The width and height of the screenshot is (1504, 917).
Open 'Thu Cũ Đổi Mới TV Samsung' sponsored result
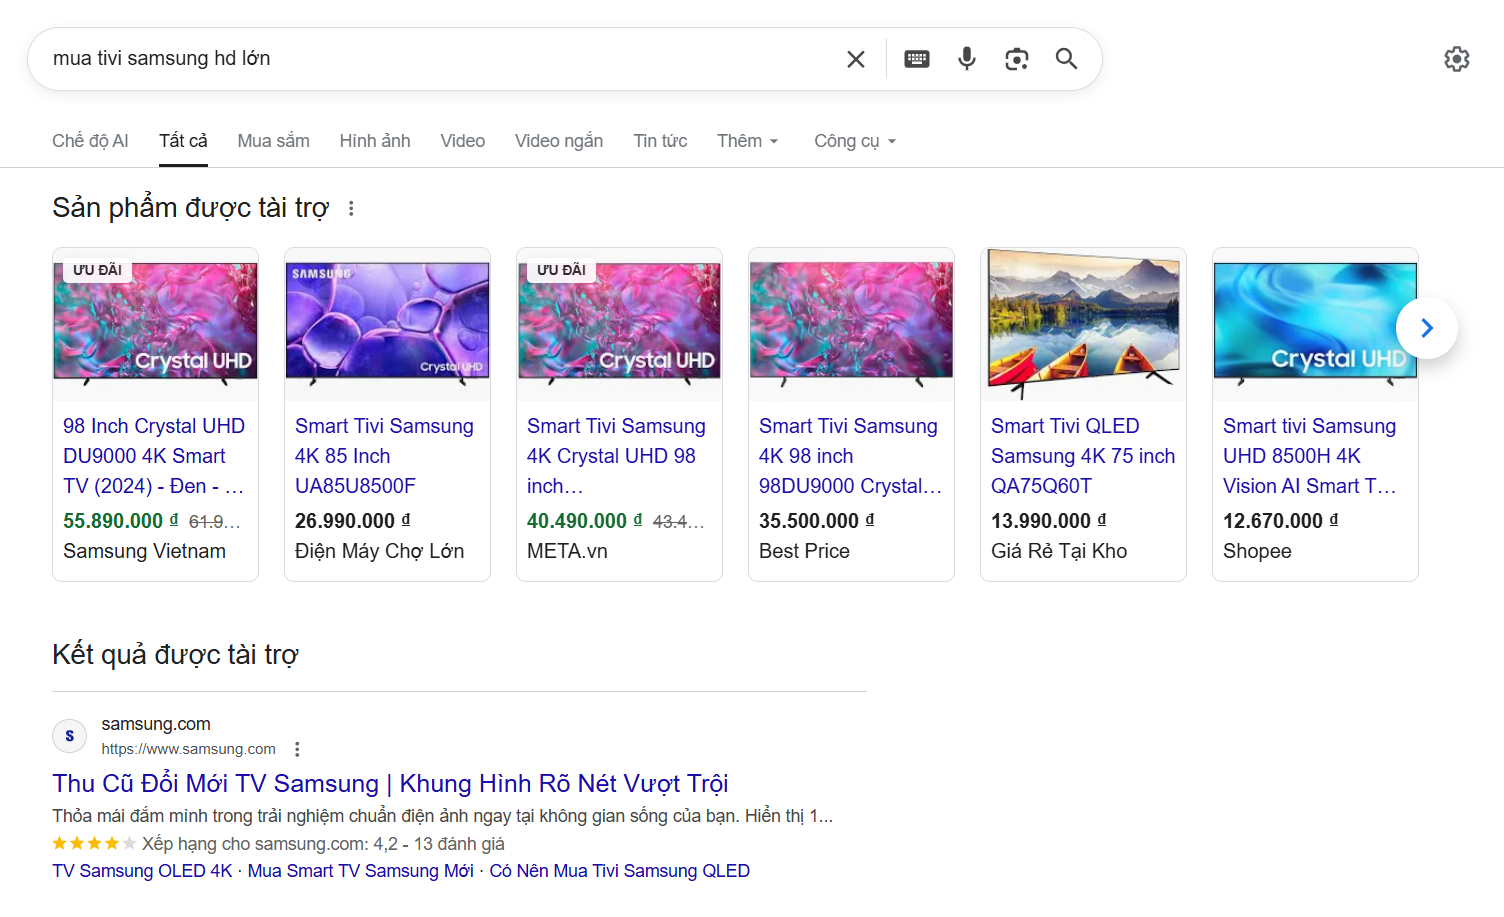[390, 783]
